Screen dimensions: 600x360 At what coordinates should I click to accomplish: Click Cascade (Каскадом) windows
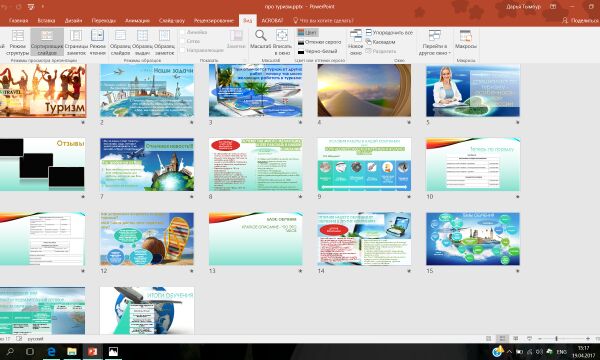click(x=380, y=42)
